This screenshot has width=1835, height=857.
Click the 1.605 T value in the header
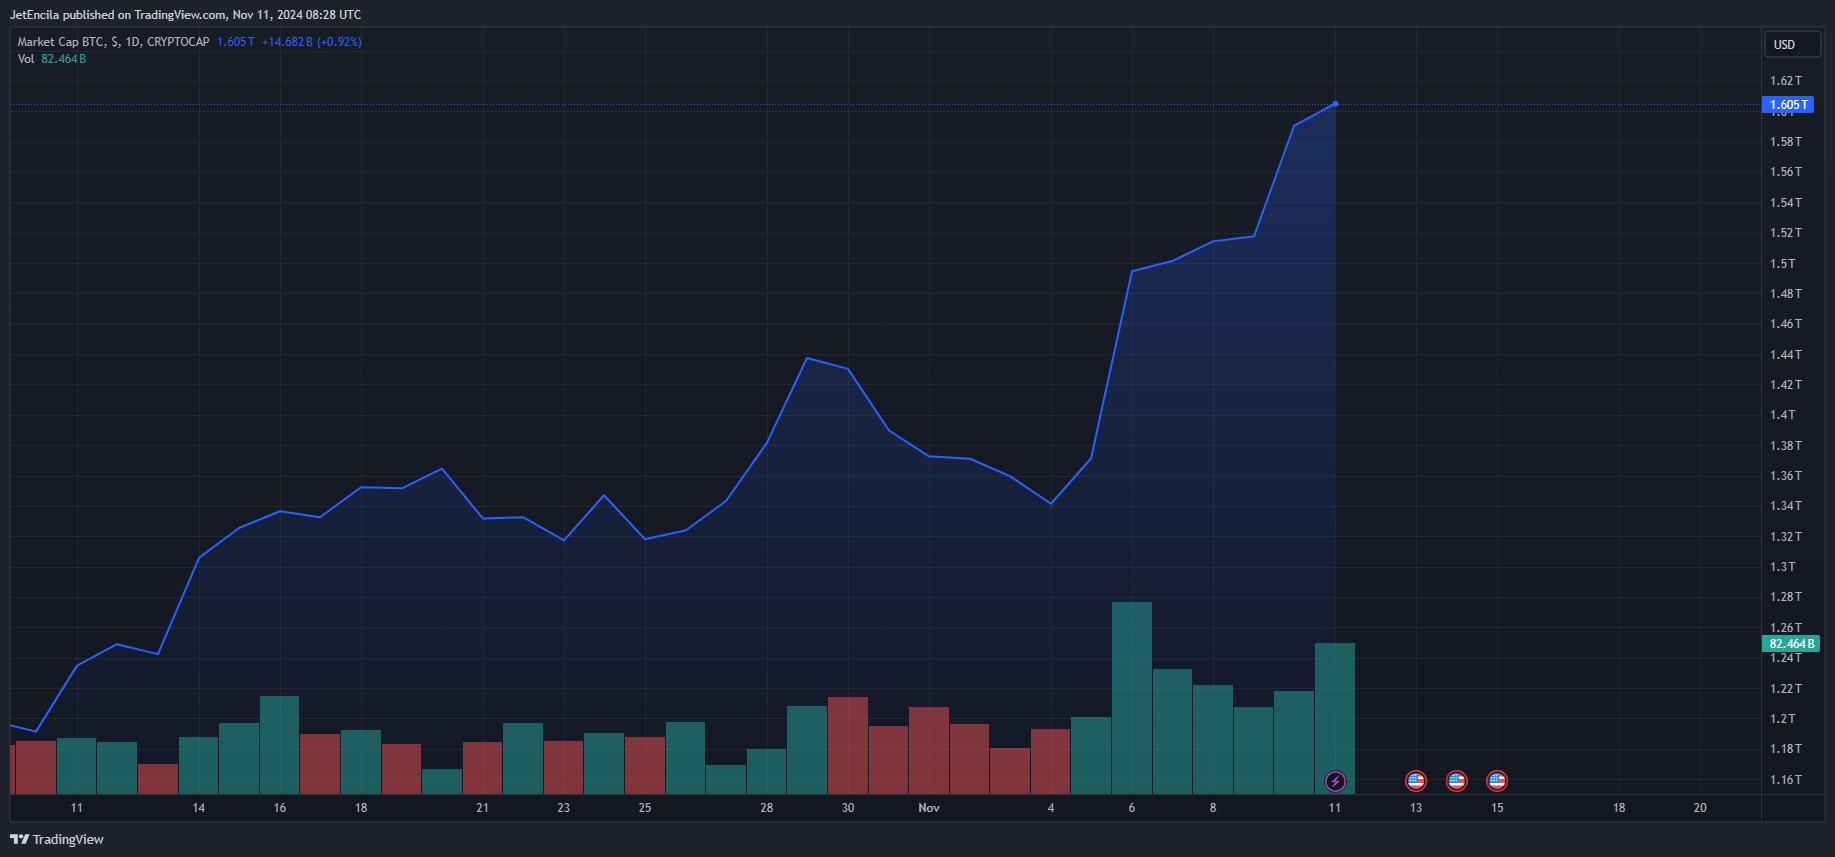[x=236, y=42]
